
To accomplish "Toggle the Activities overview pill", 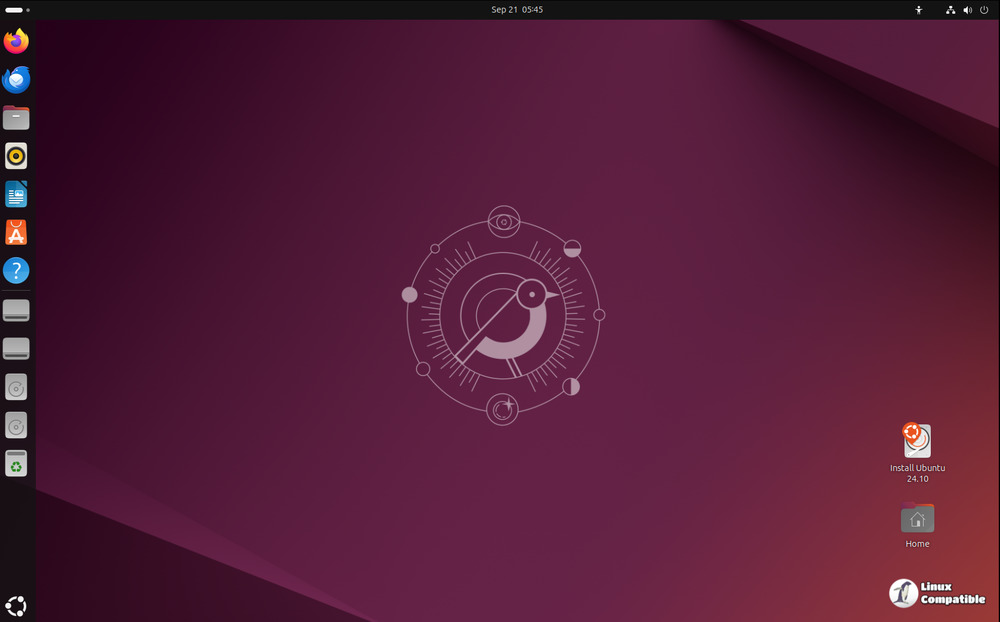I will [x=17, y=9].
